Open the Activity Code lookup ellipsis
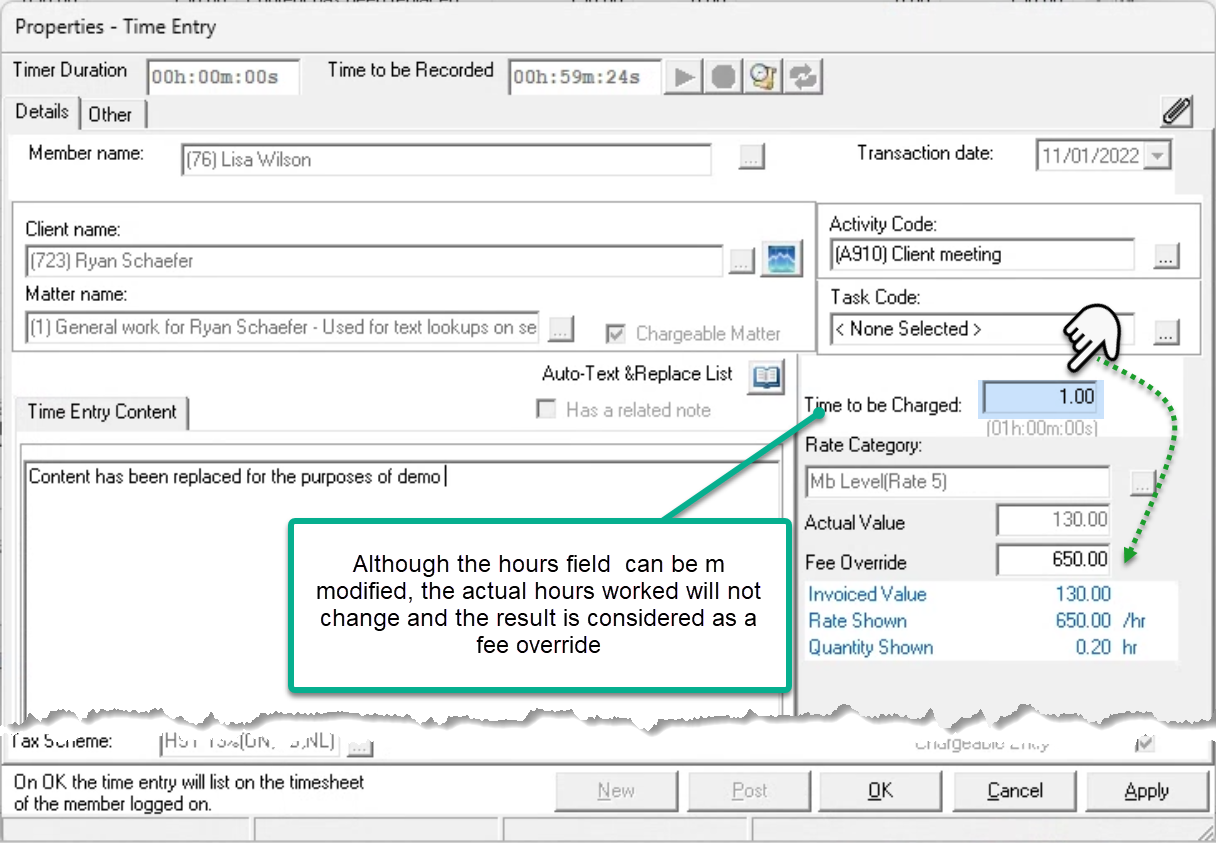Screen dimensions: 1216x843 (x=1165, y=256)
